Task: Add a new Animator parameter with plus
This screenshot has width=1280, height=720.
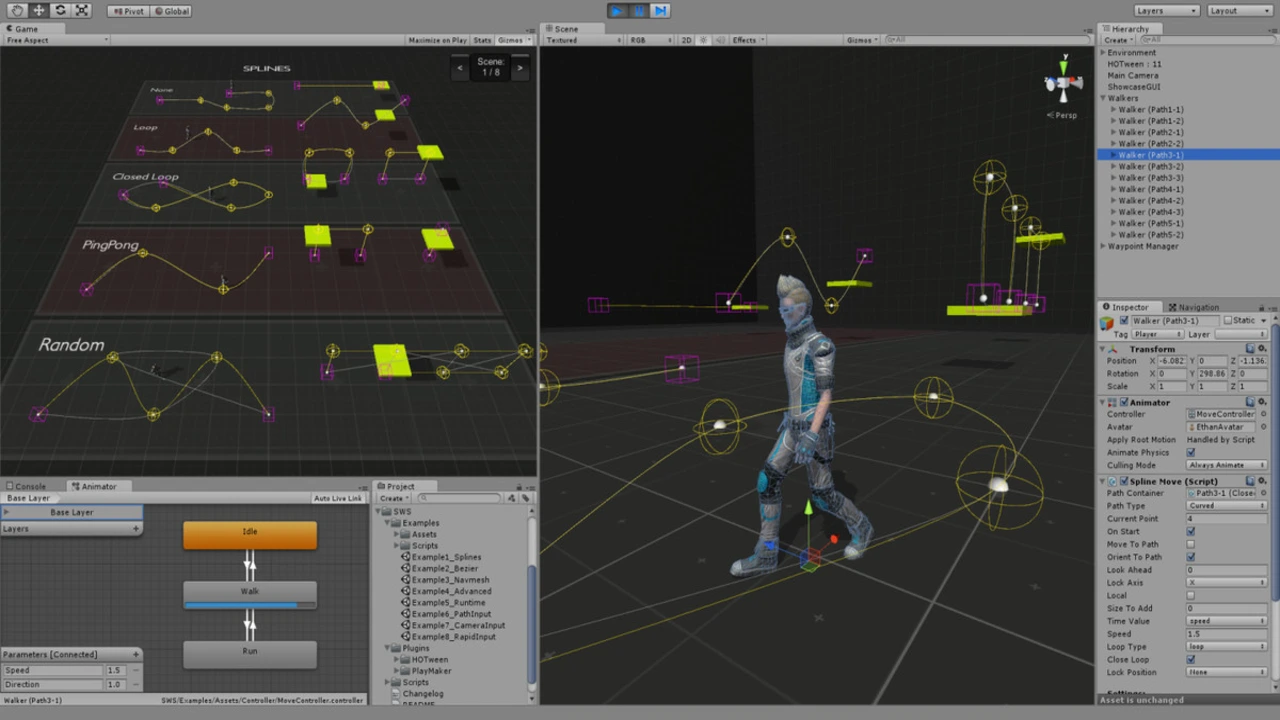Action: (136, 655)
